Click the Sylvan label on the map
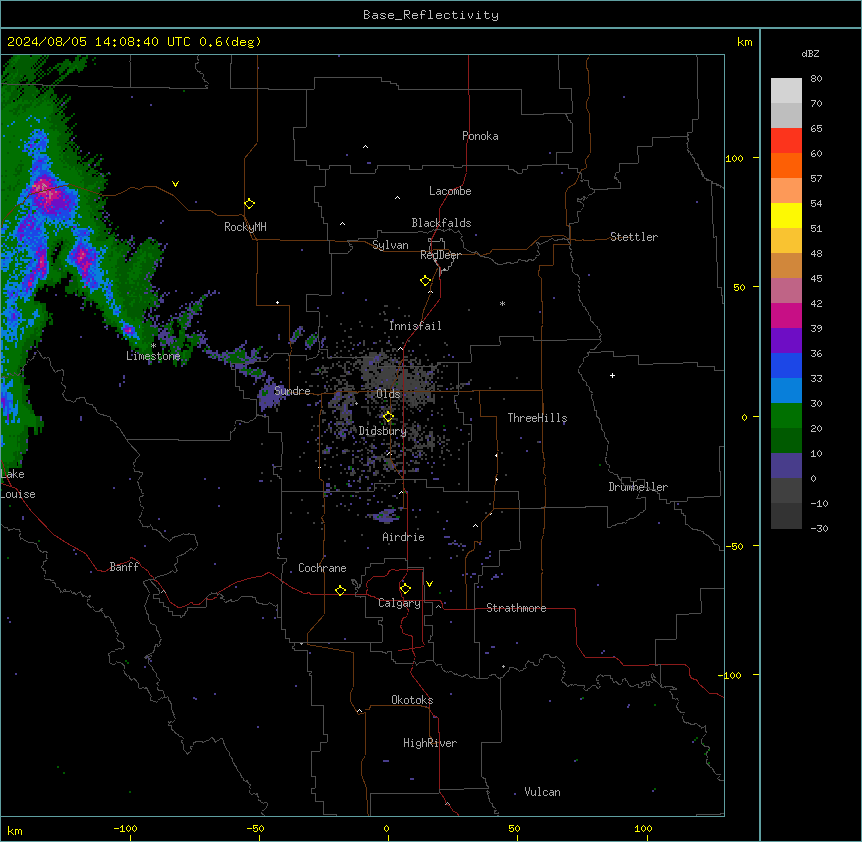The width and height of the screenshot is (862, 842). tap(390, 245)
